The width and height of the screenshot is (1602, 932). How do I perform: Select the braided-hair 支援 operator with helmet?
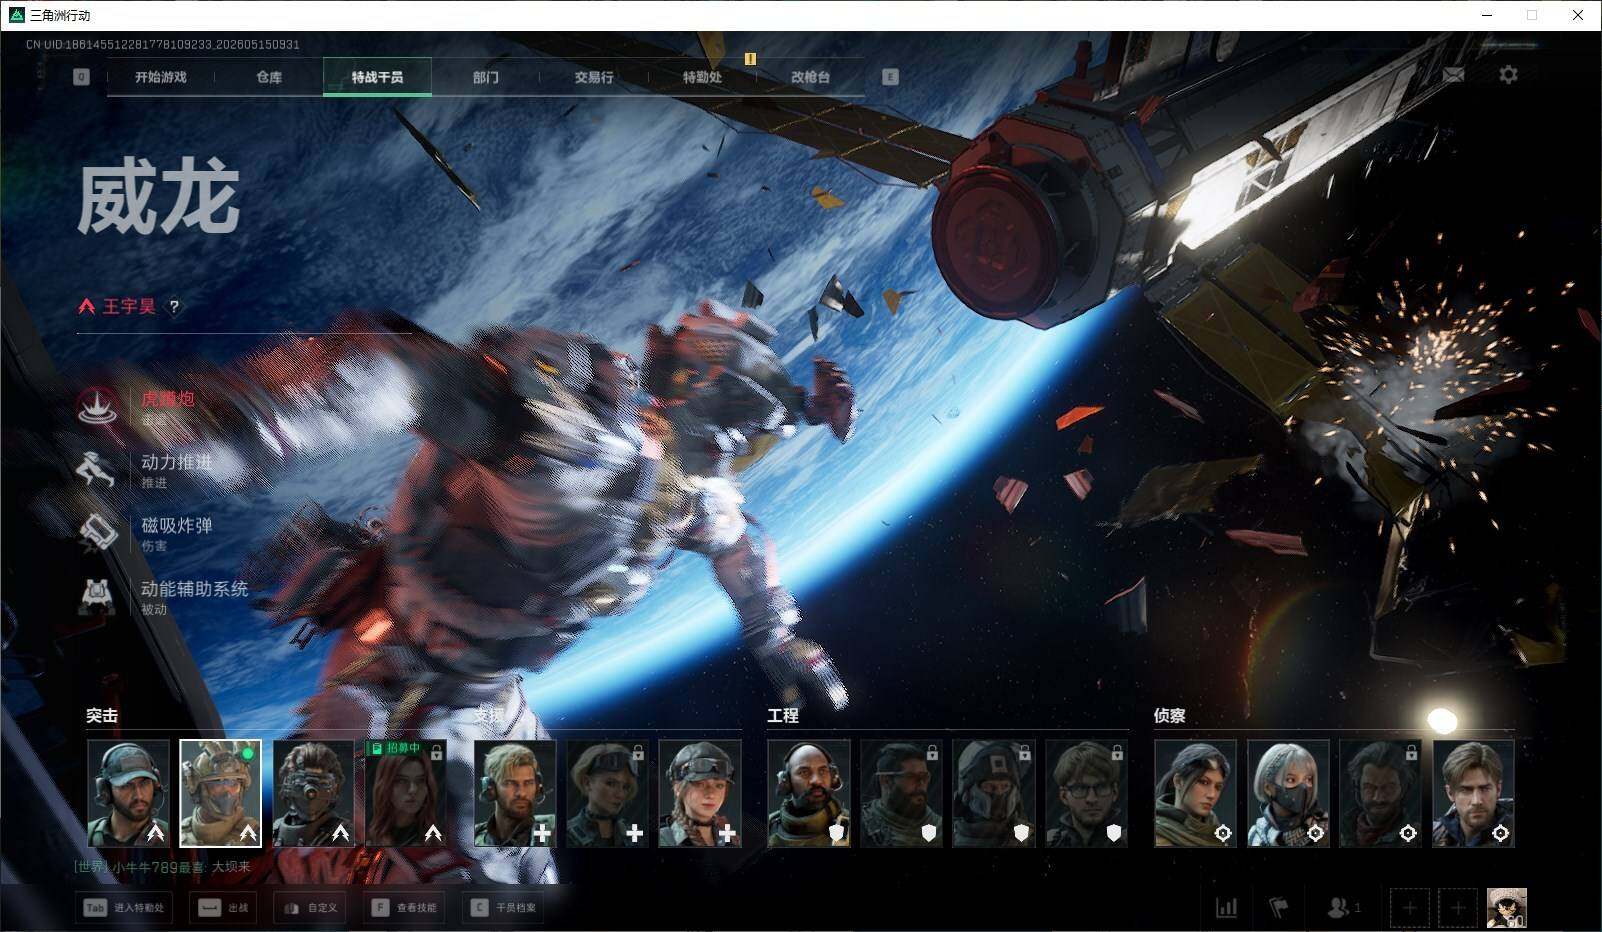(x=700, y=793)
